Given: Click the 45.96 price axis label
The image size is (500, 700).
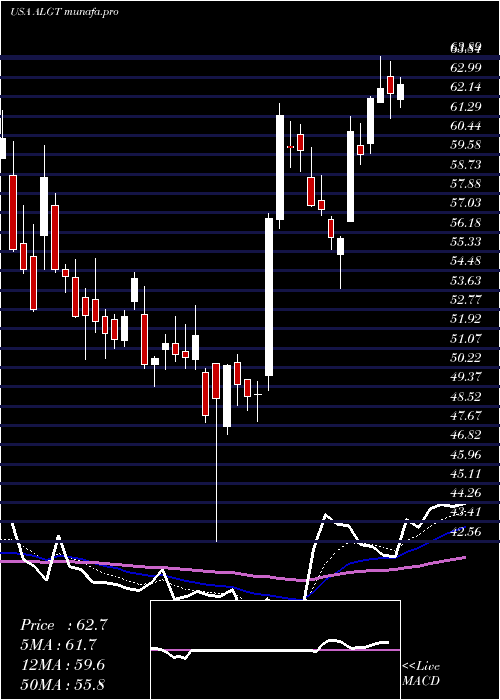Looking at the screenshot, I should [466, 455].
